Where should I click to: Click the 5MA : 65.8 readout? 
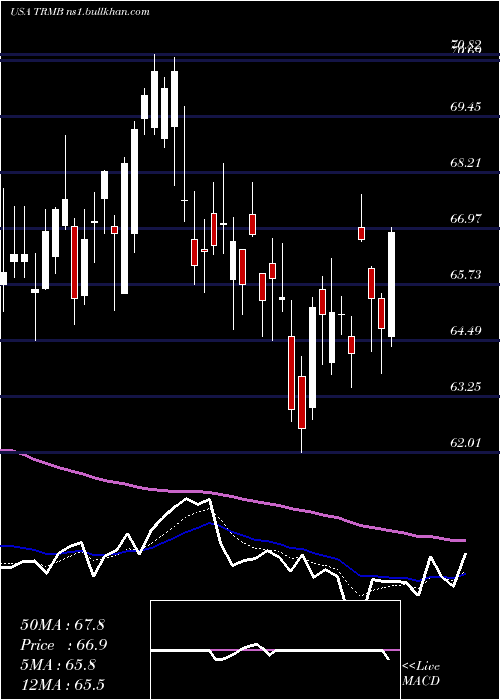[x=58, y=665]
